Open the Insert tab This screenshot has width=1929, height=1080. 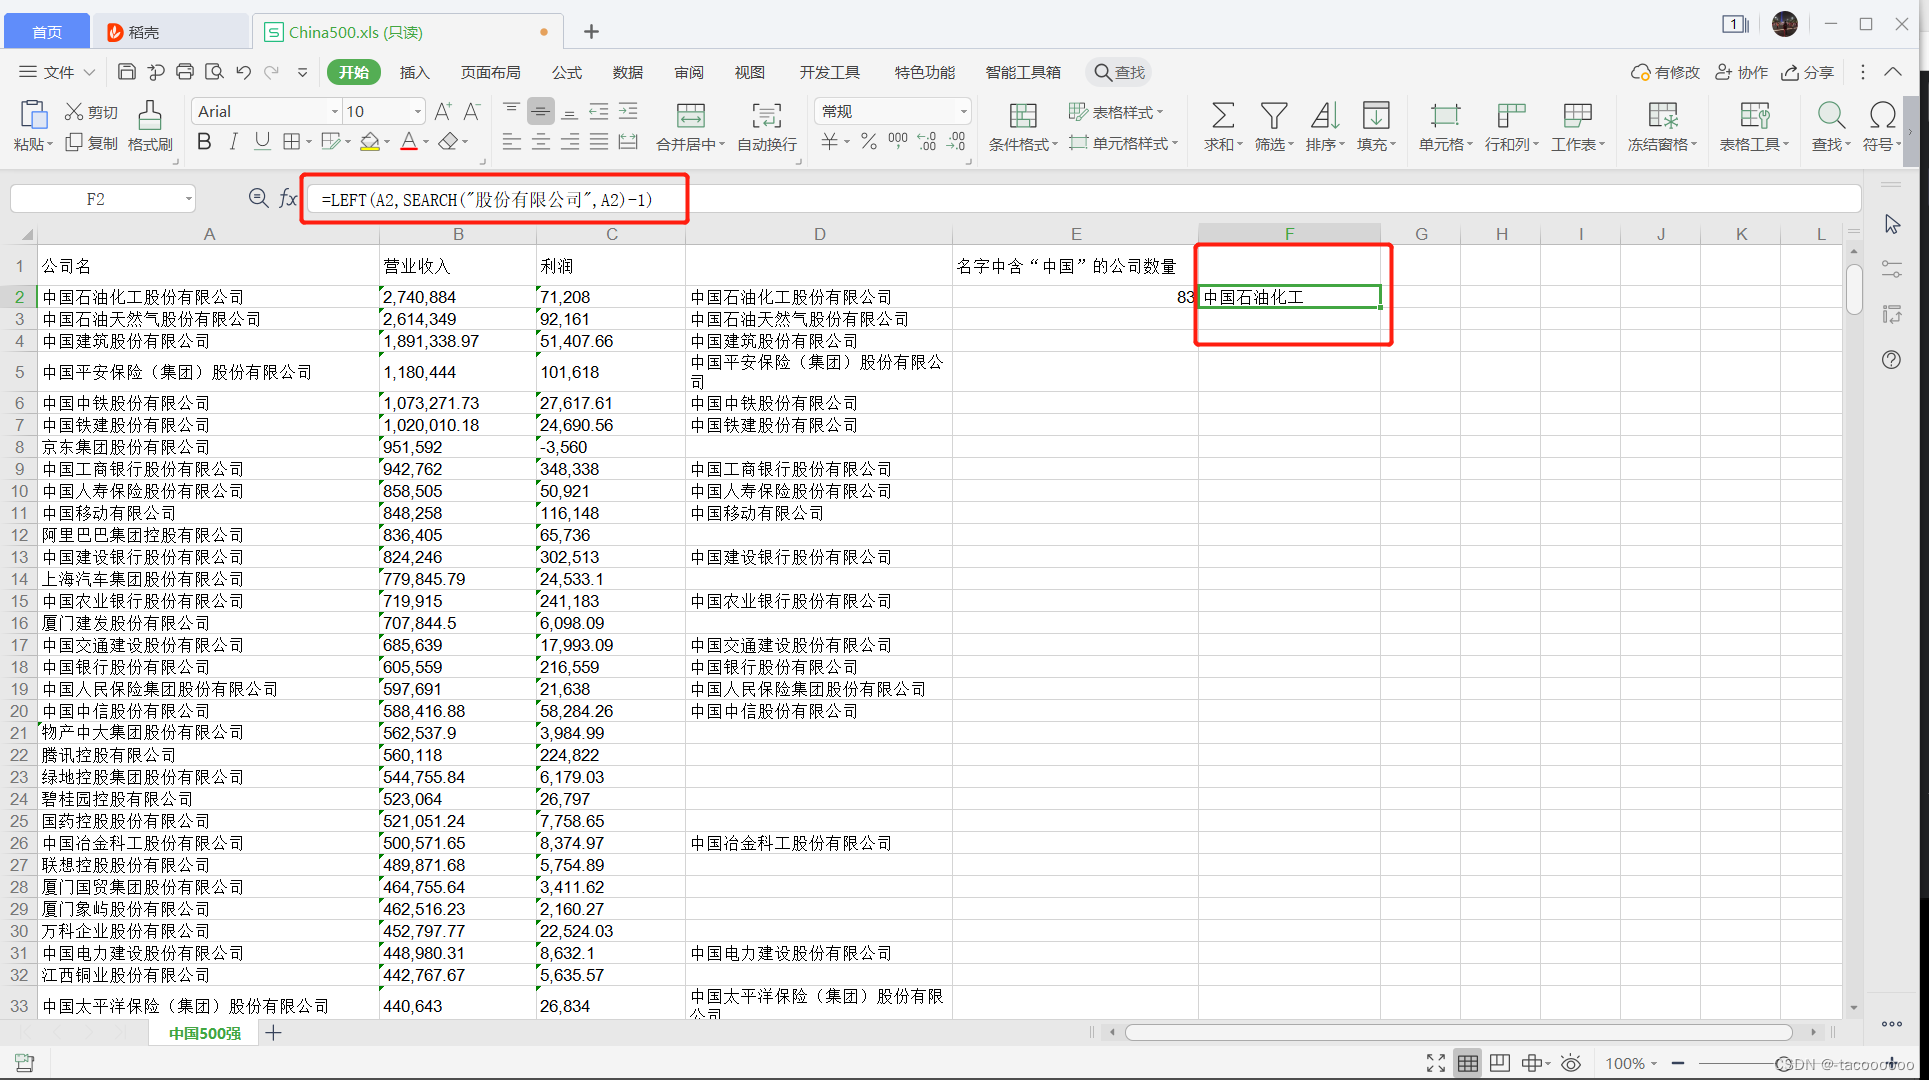click(414, 72)
